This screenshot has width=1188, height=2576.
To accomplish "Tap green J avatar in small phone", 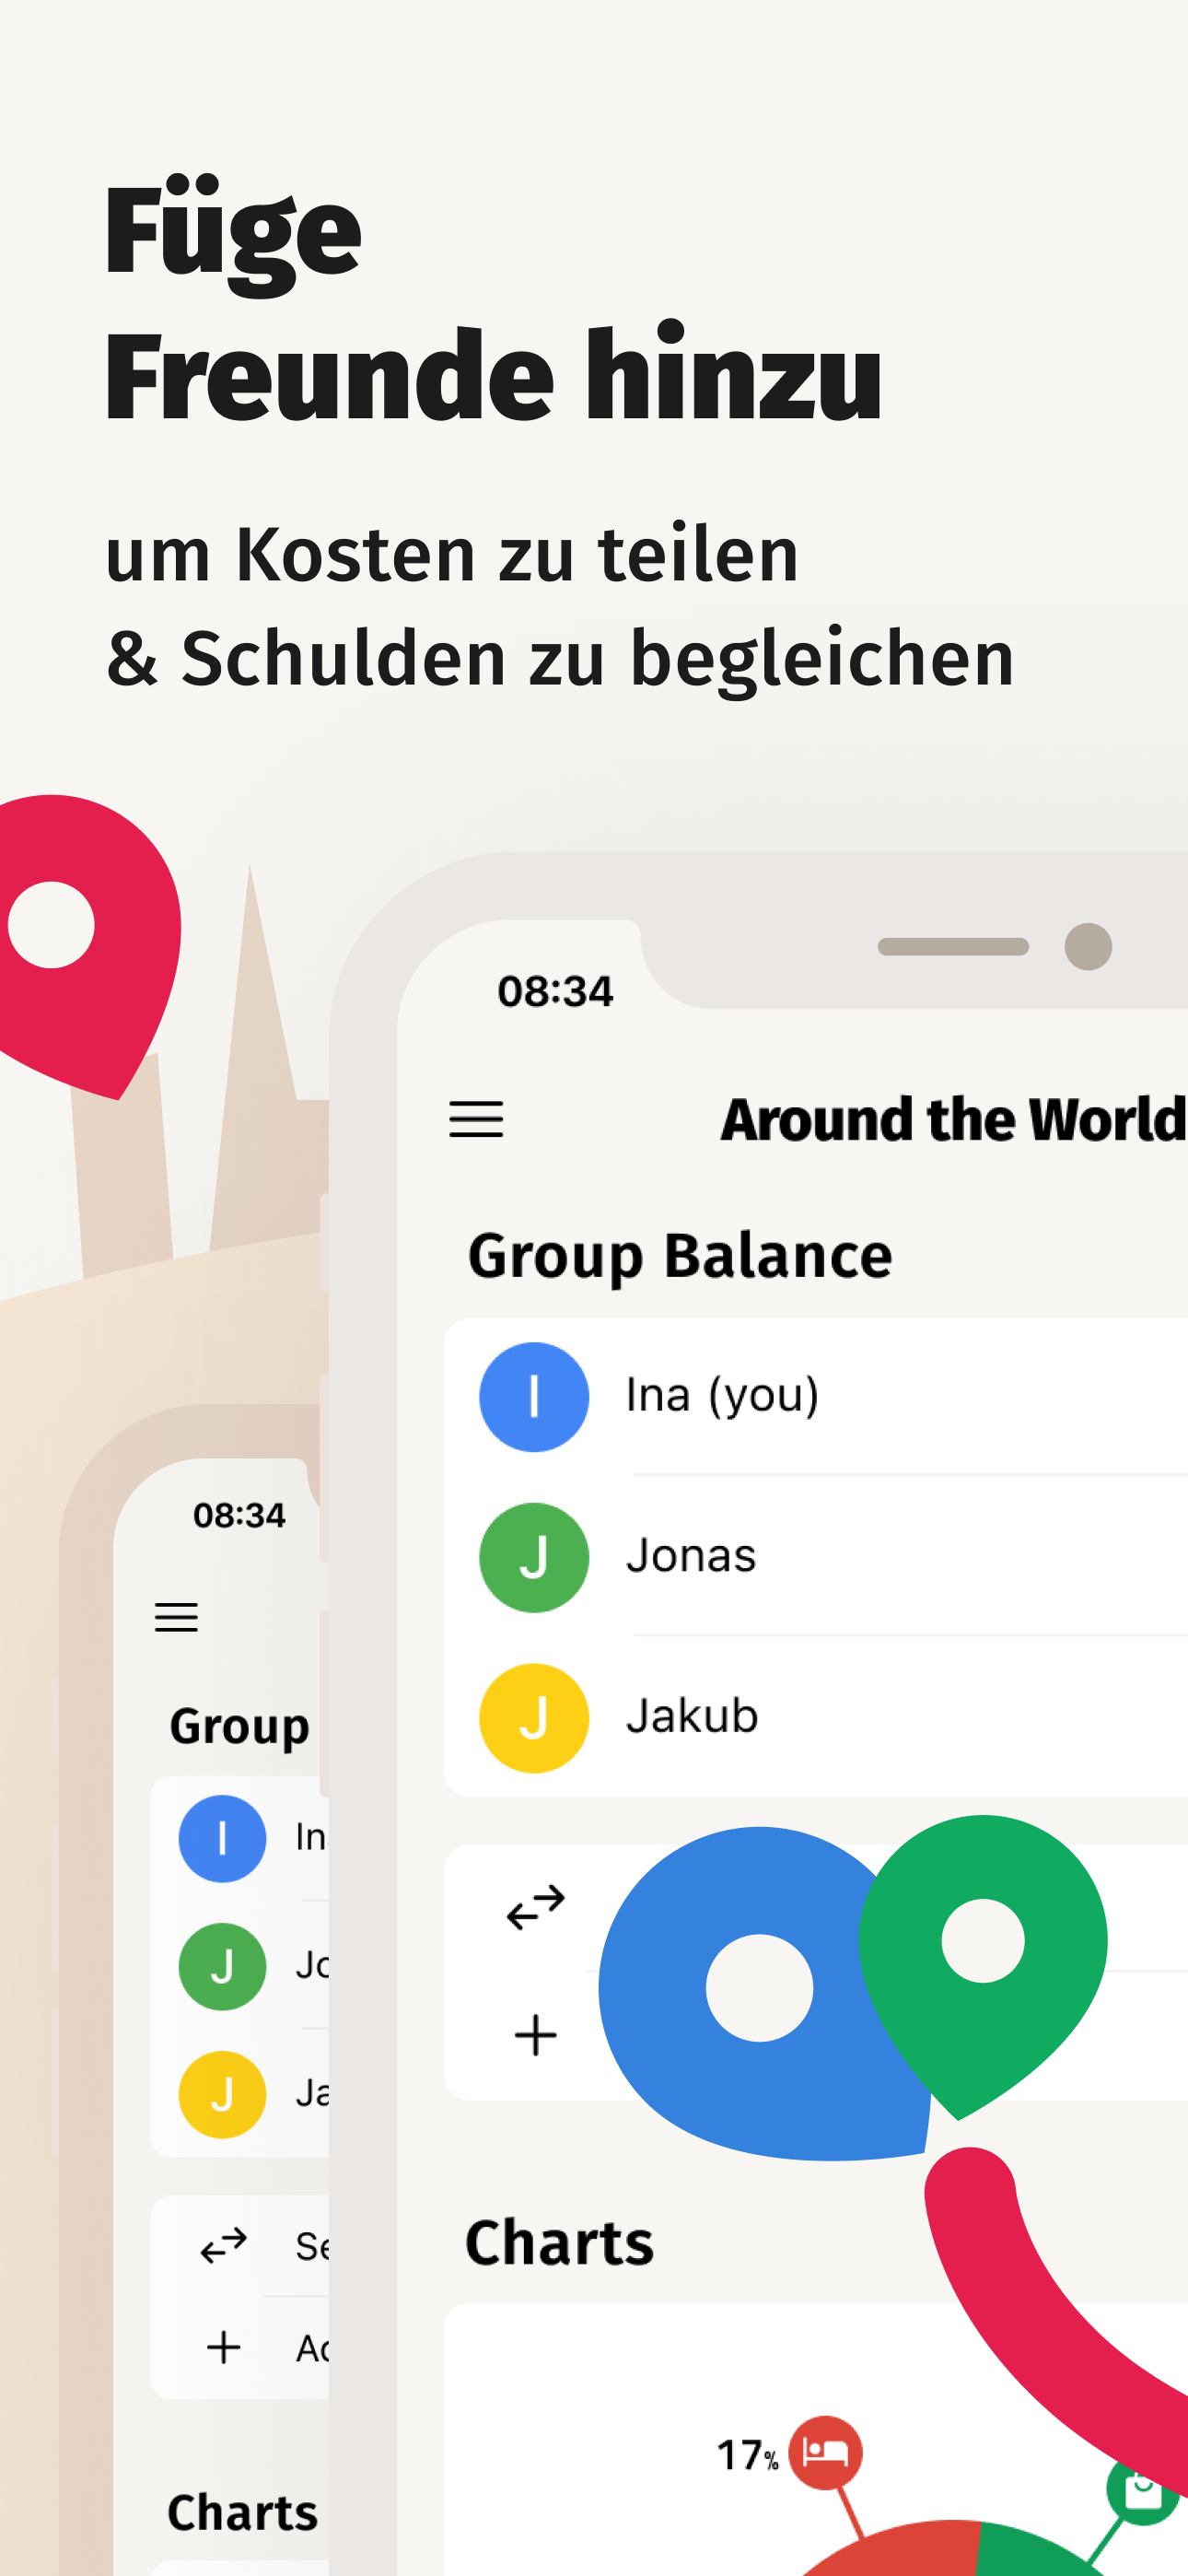I will pyautogui.click(x=222, y=1966).
